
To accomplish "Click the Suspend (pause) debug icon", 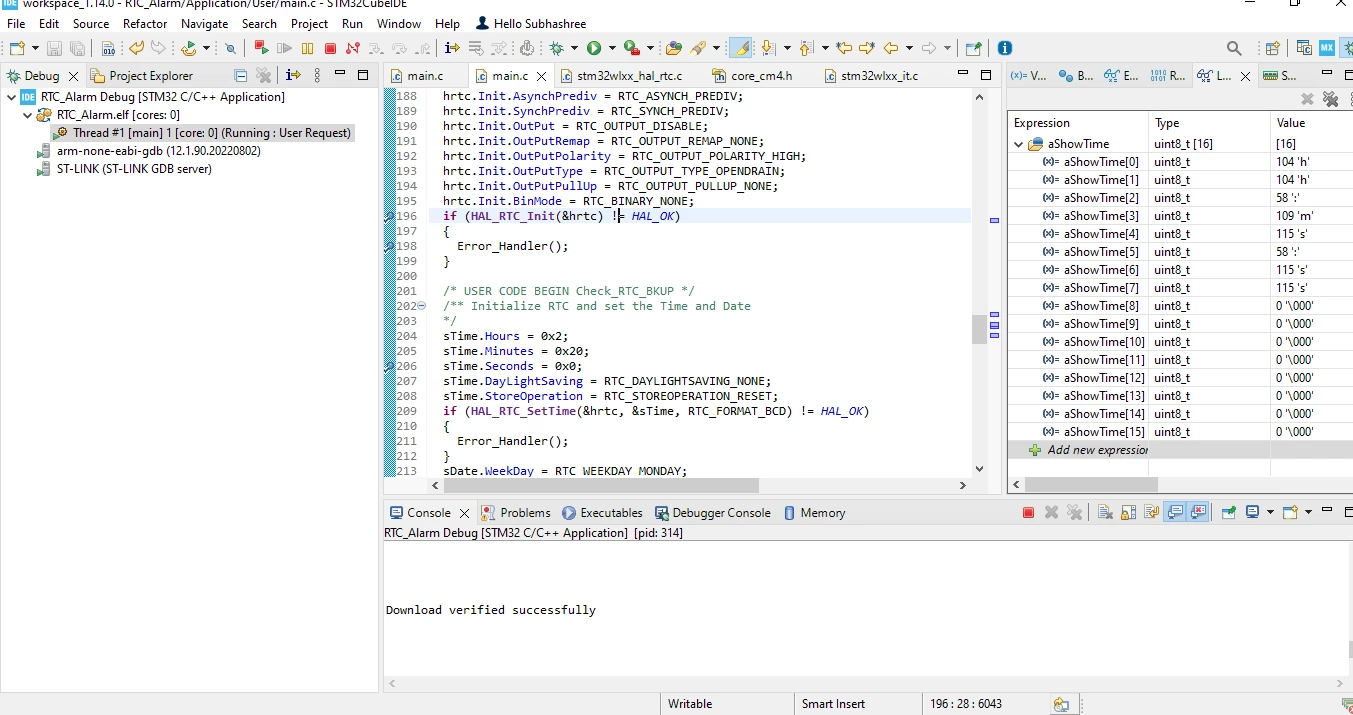I will tap(307, 48).
